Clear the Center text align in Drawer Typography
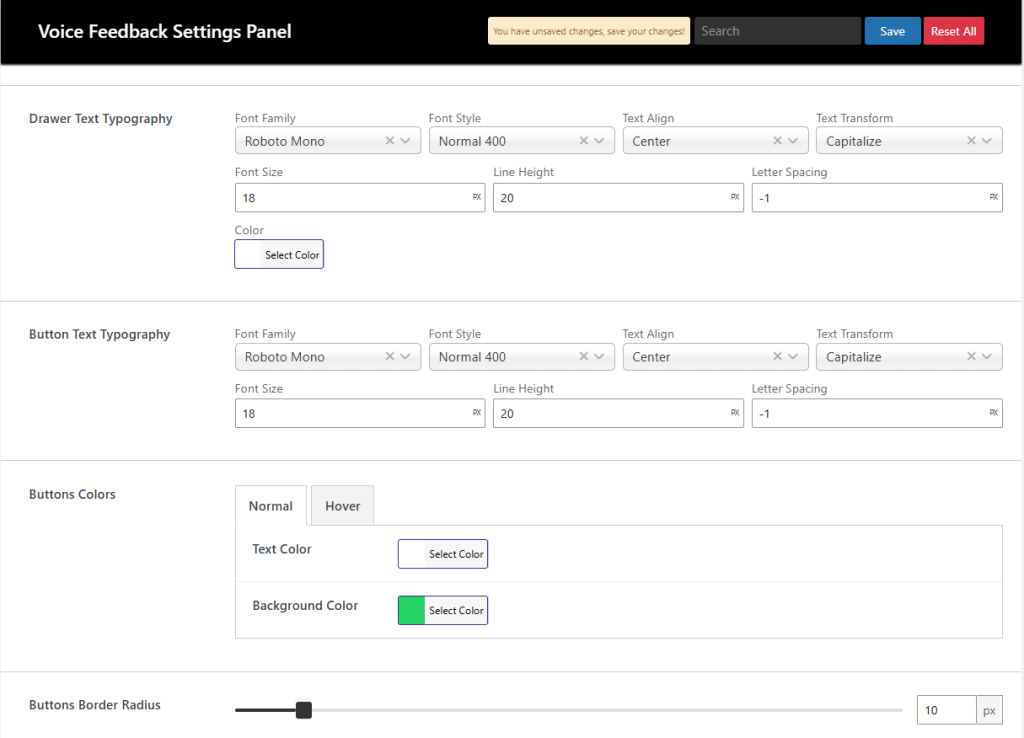The image size is (1024, 738). click(x=777, y=140)
